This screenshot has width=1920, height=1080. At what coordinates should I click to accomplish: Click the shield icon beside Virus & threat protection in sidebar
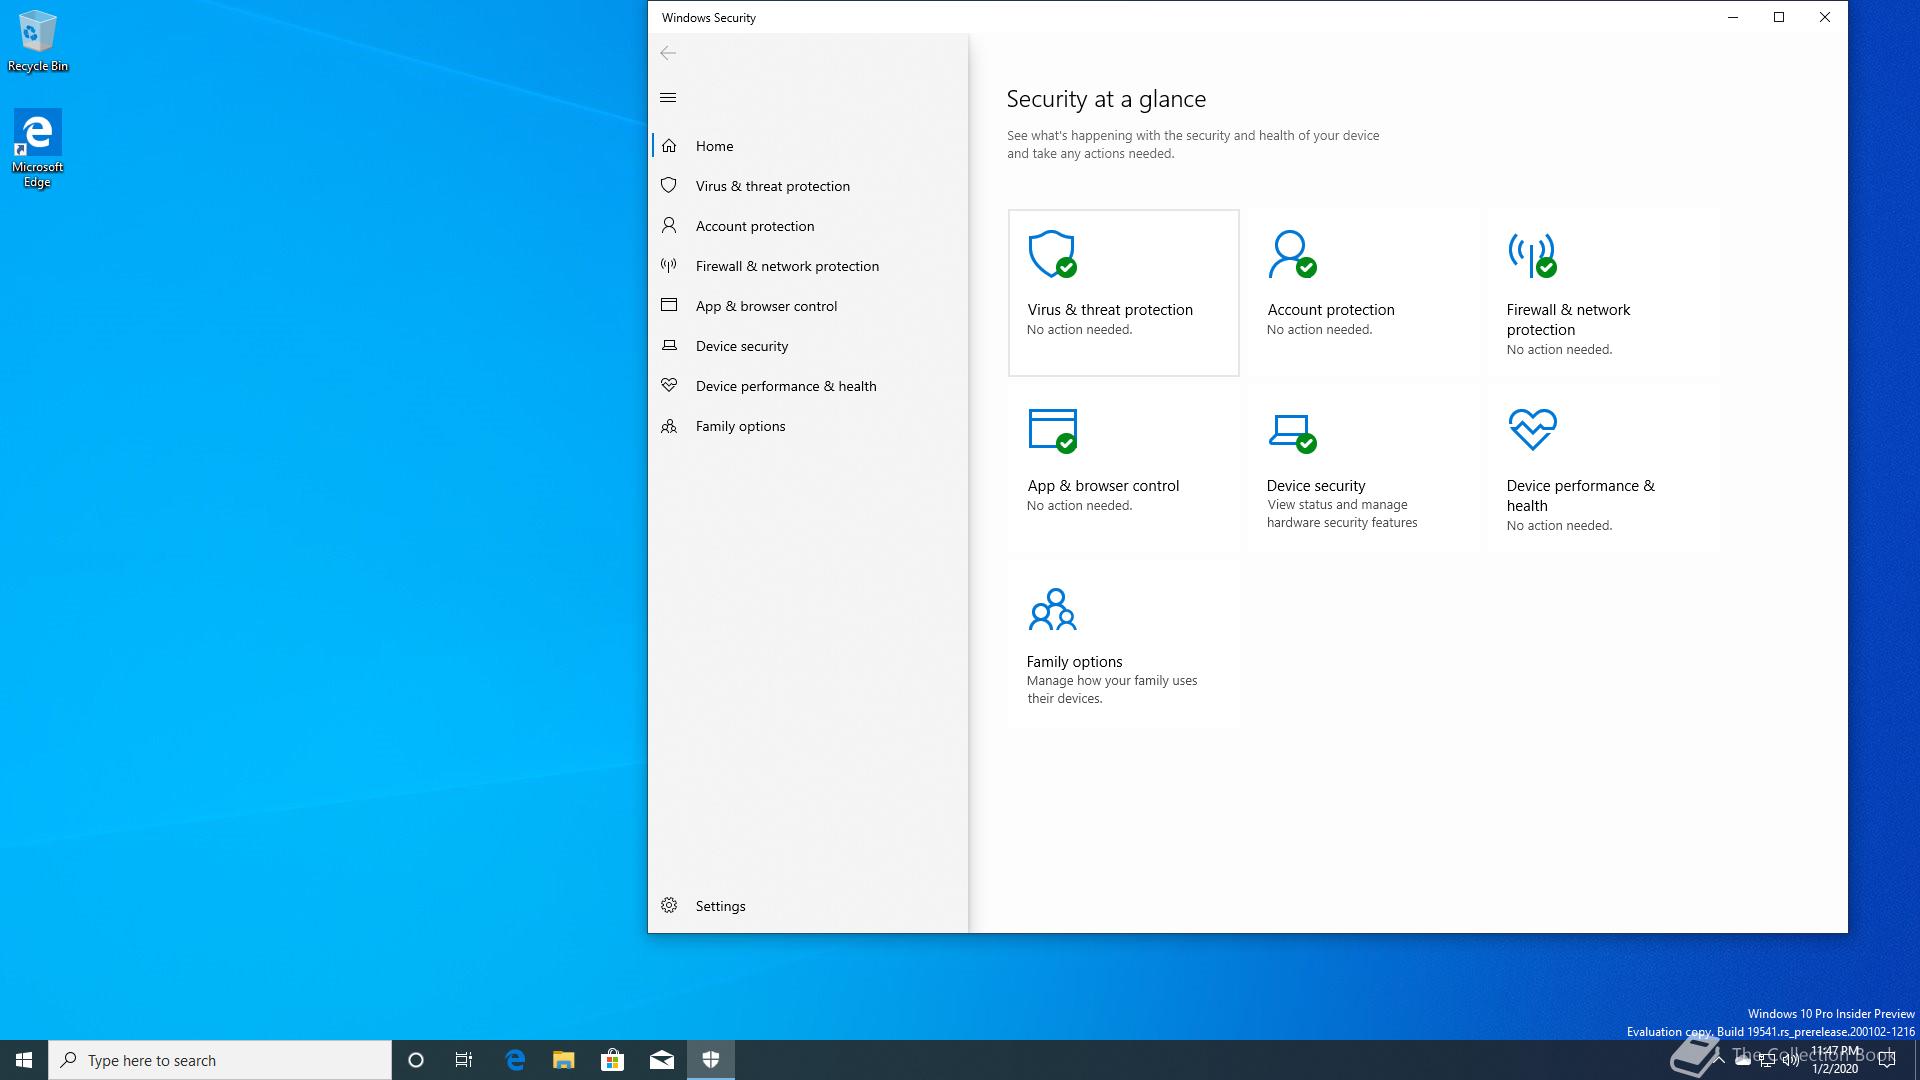[669, 185]
